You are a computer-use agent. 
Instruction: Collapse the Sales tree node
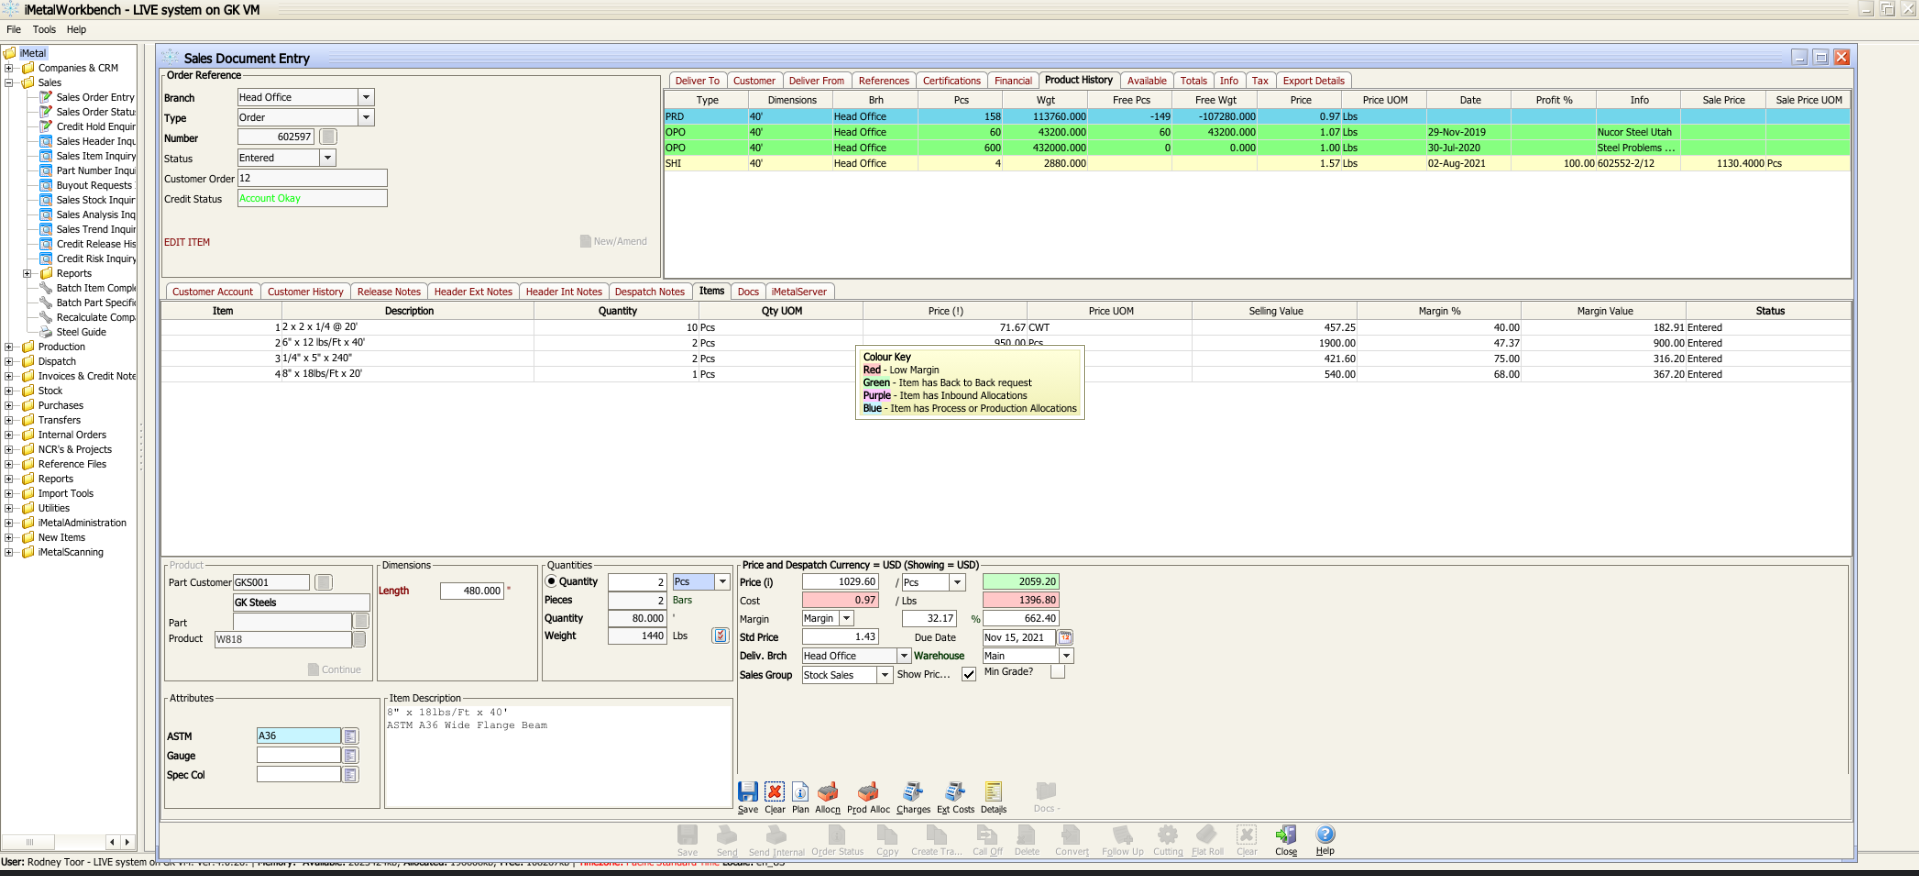pyautogui.click(x=9, y=83)
